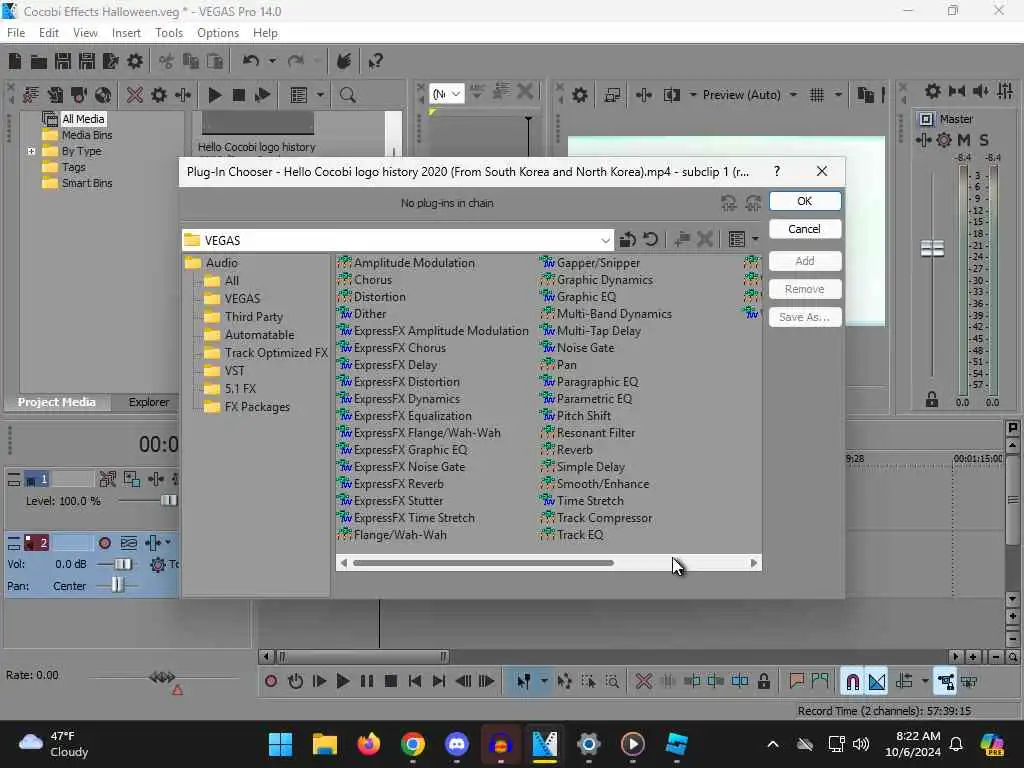Open Video Preview project settings gear
The width and height of the screenshot is (1024, 768).
[579, 95]
